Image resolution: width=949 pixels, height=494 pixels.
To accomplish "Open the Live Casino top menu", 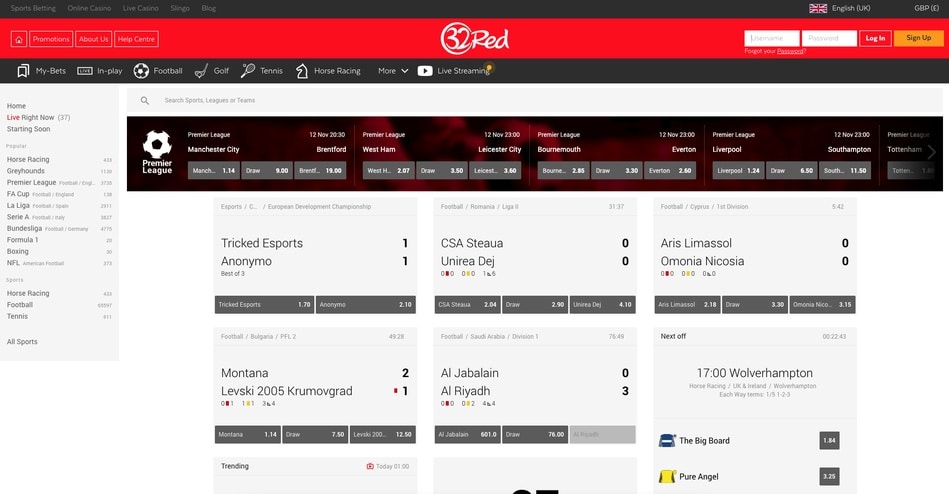I will tap(140, 8).
